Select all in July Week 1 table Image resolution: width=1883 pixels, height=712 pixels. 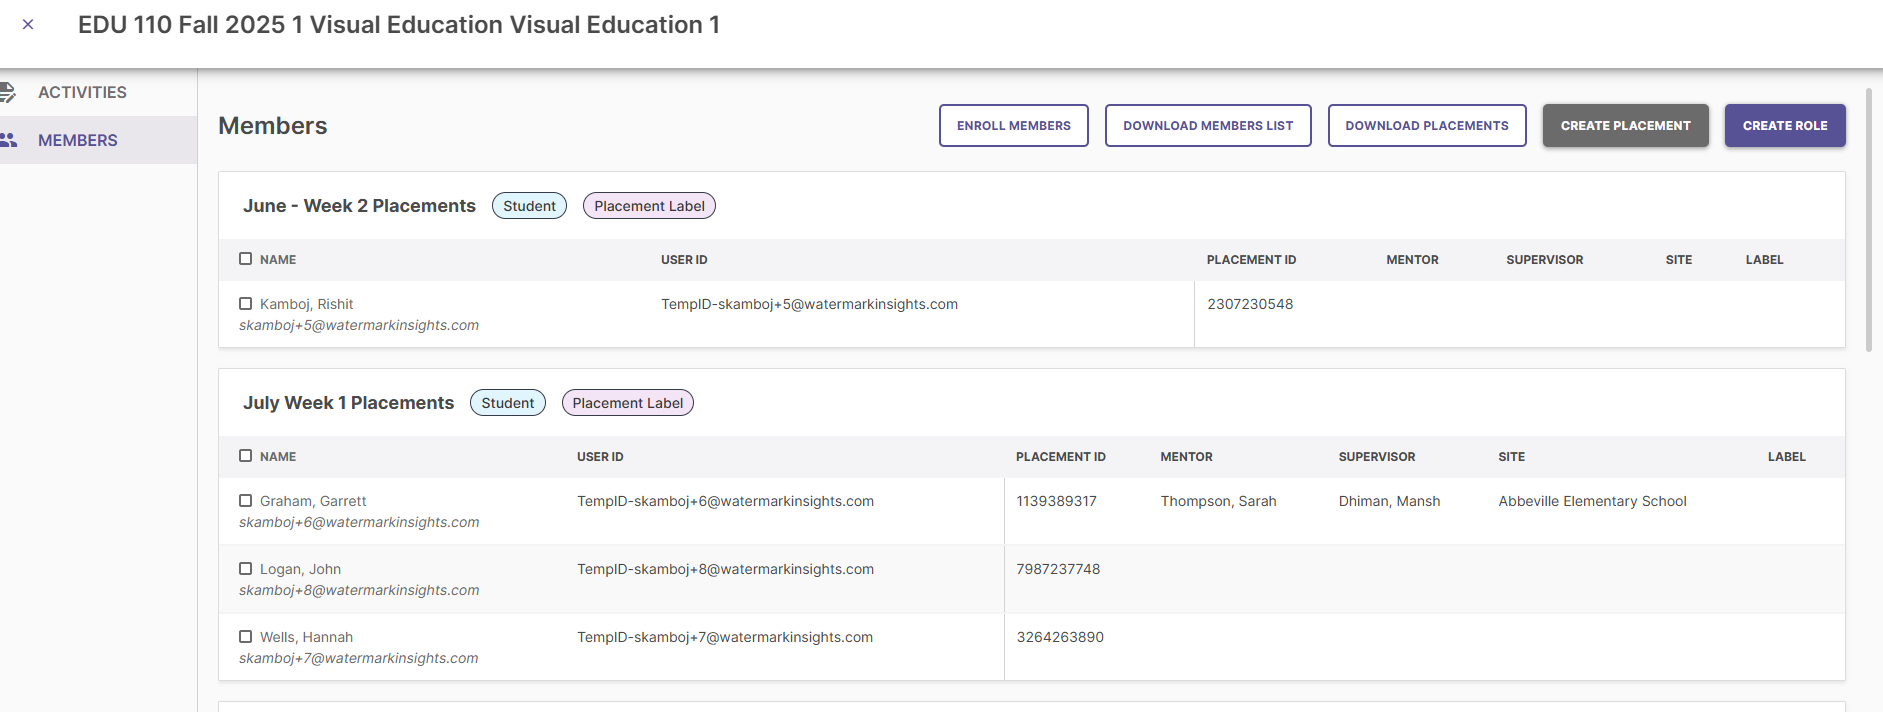245,456
